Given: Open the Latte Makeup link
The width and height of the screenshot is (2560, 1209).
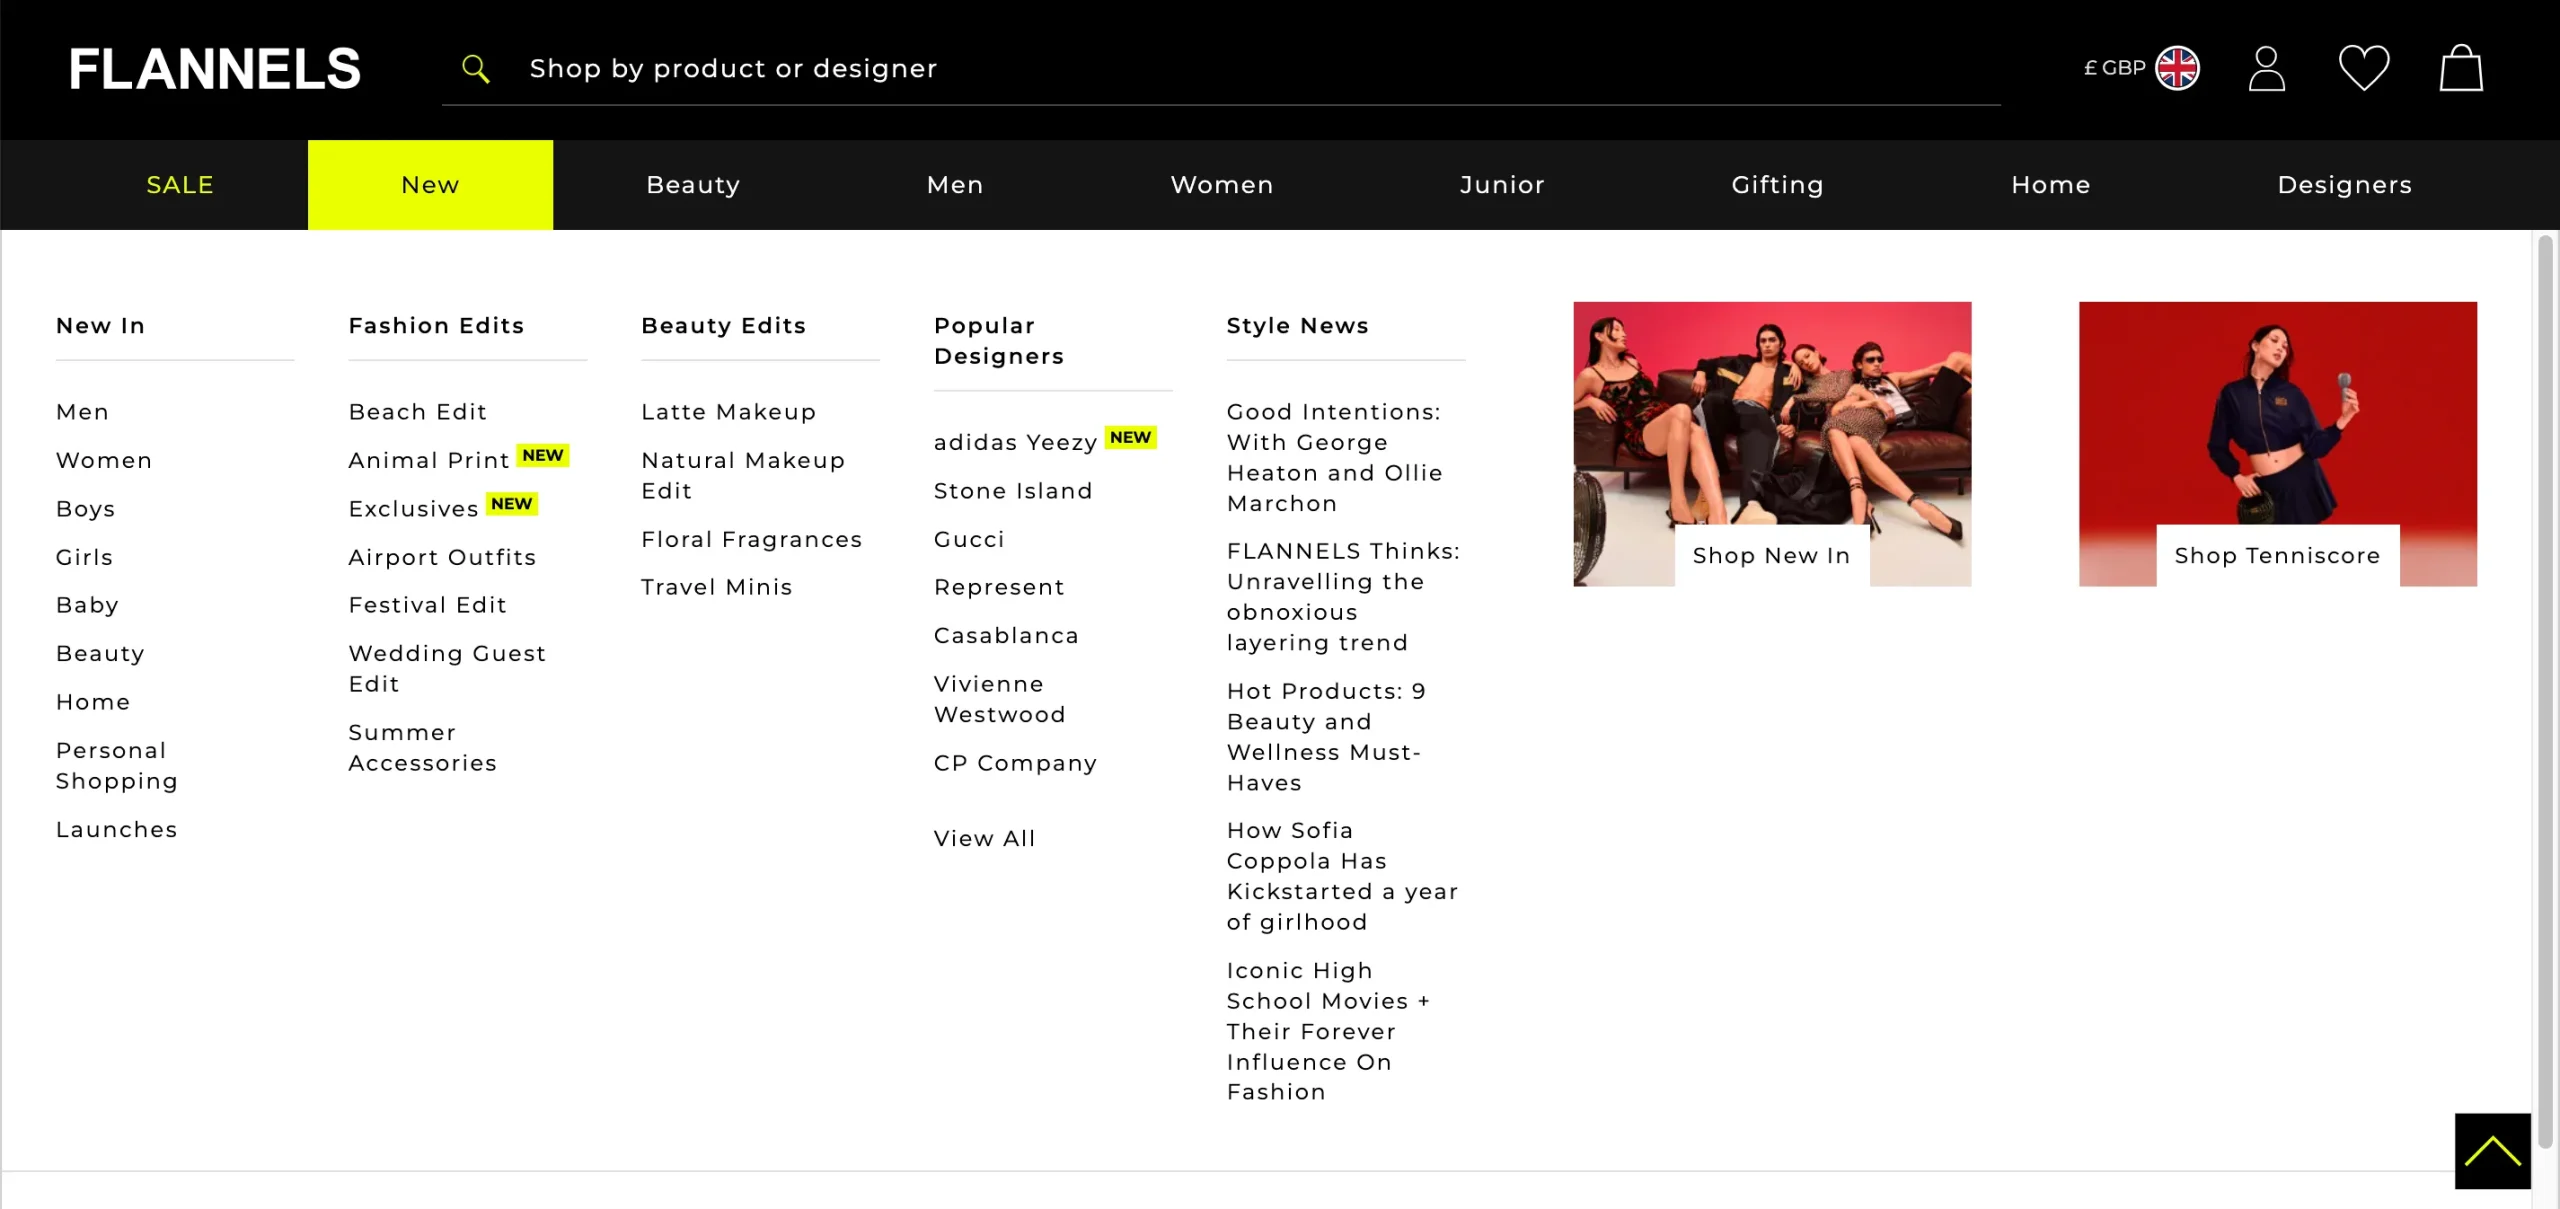Looking at the screenshot, I should pos(728,412).
